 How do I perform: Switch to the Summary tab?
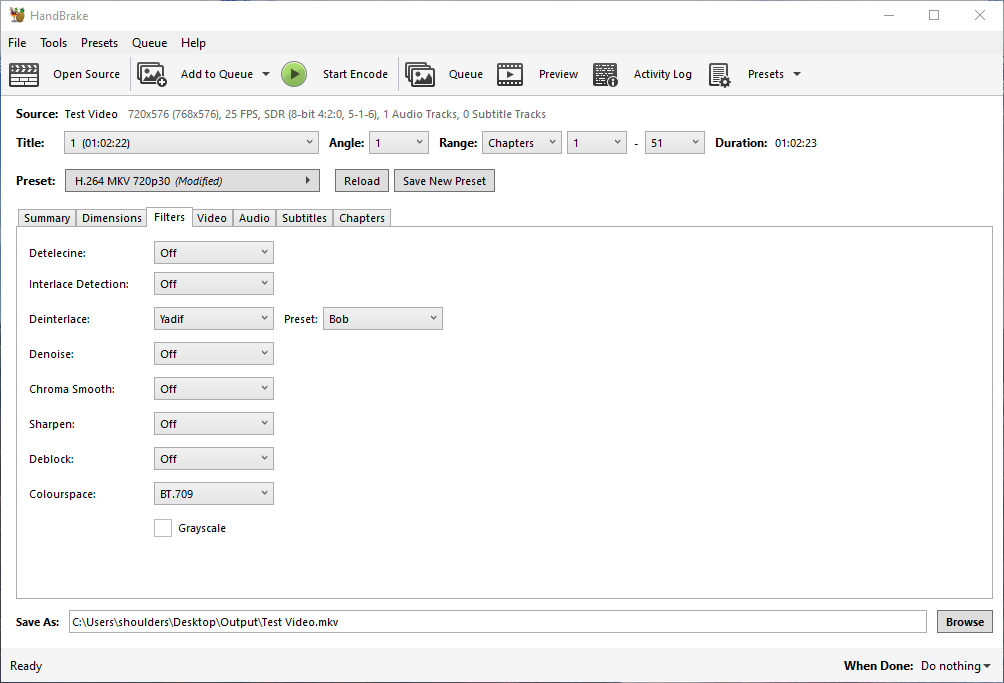47,218
